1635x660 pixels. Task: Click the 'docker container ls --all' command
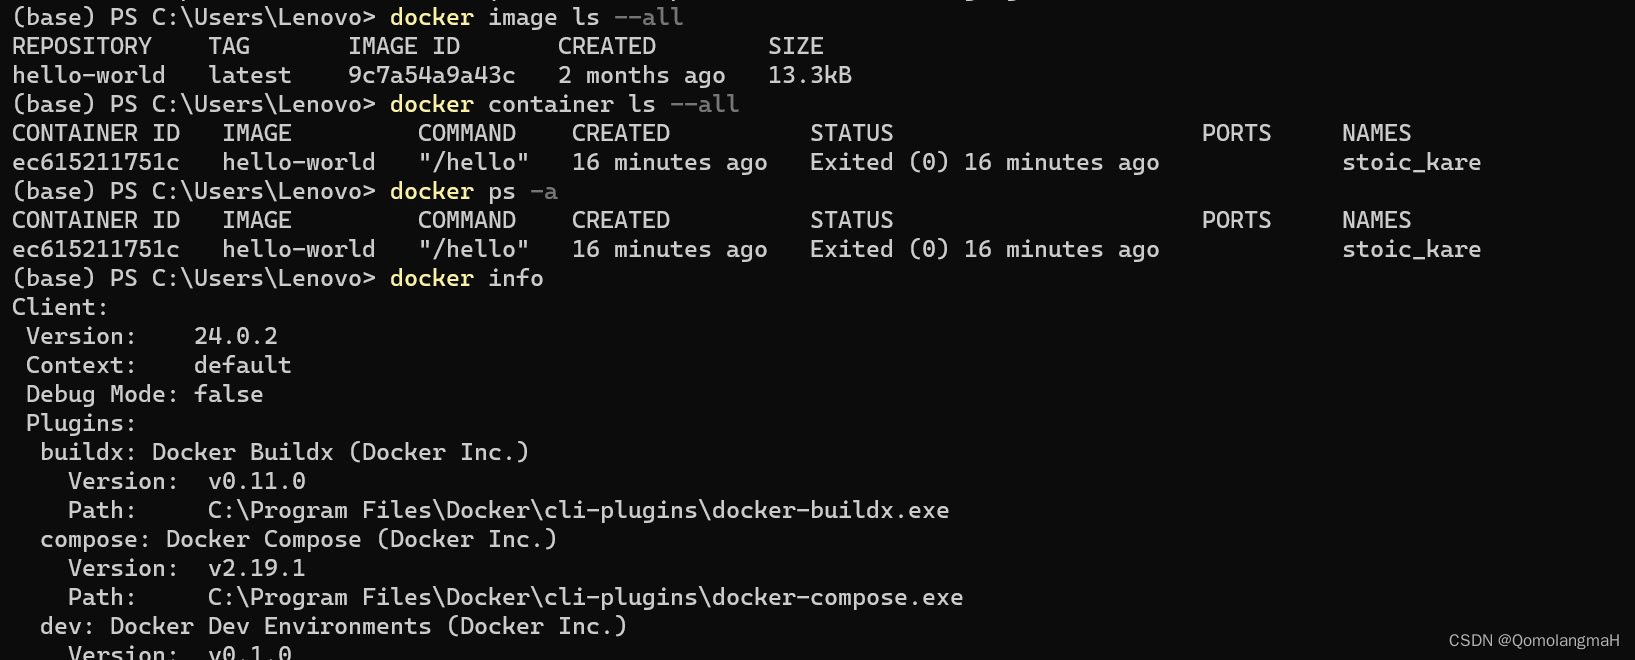[565, 104]
